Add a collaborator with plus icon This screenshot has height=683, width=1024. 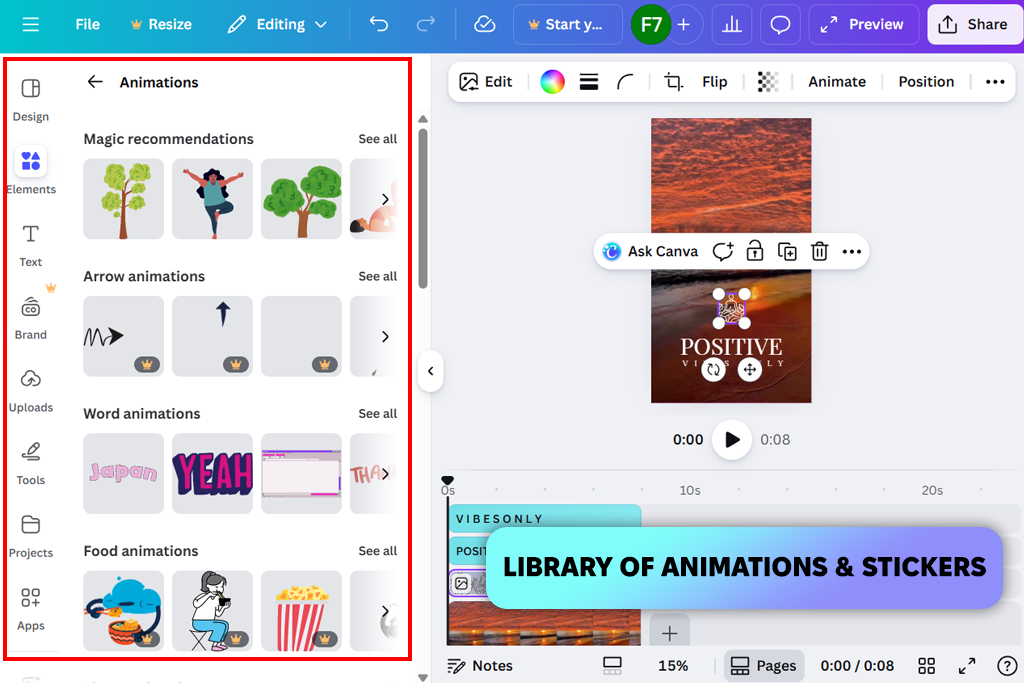(x=684, y=25)
